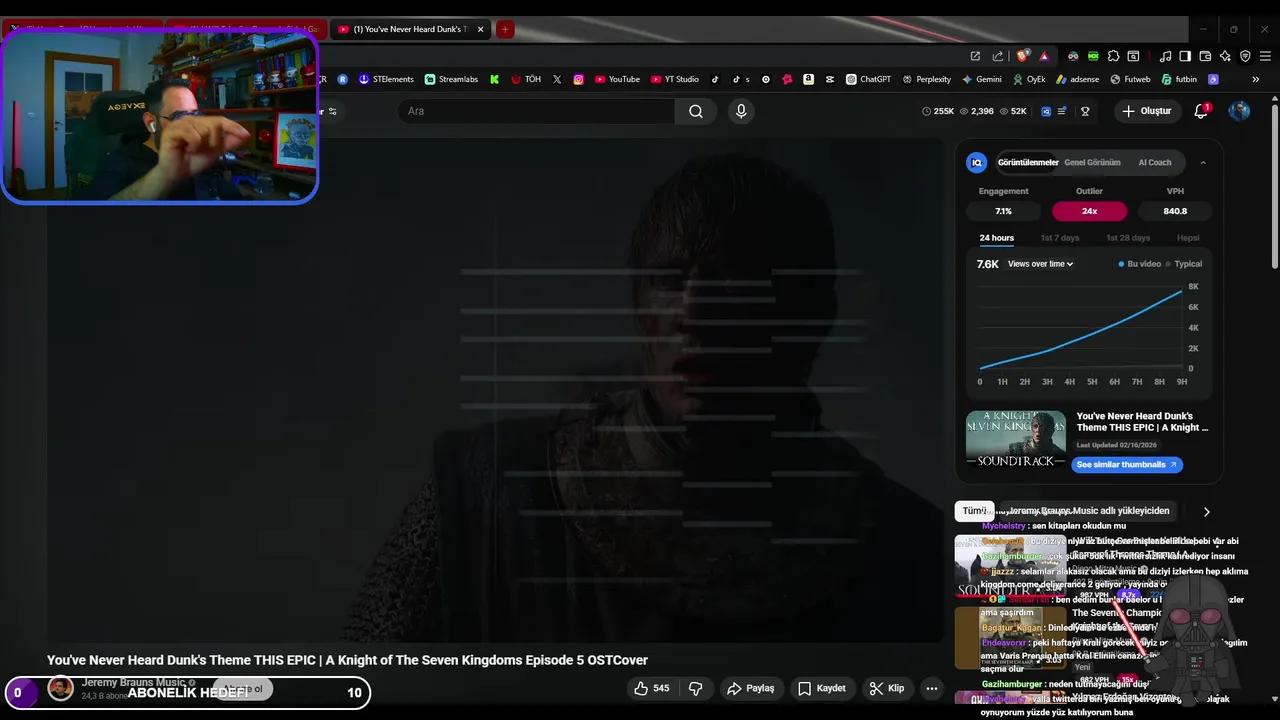Focus the Ara search field

pyautogui.click(x=536, y=111)
